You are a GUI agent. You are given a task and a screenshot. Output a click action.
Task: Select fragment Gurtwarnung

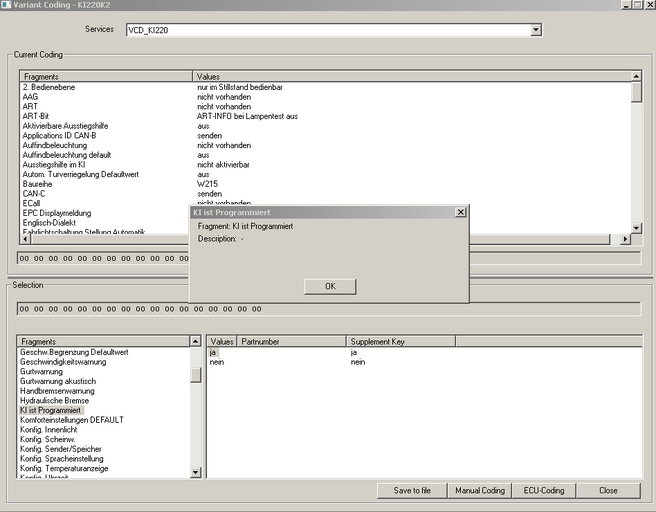[x=41, y=371]
